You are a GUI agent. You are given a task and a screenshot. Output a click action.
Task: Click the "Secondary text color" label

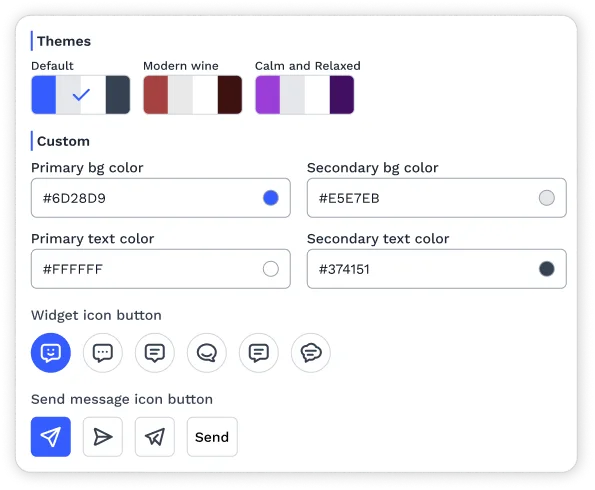(x=378, y=239)
